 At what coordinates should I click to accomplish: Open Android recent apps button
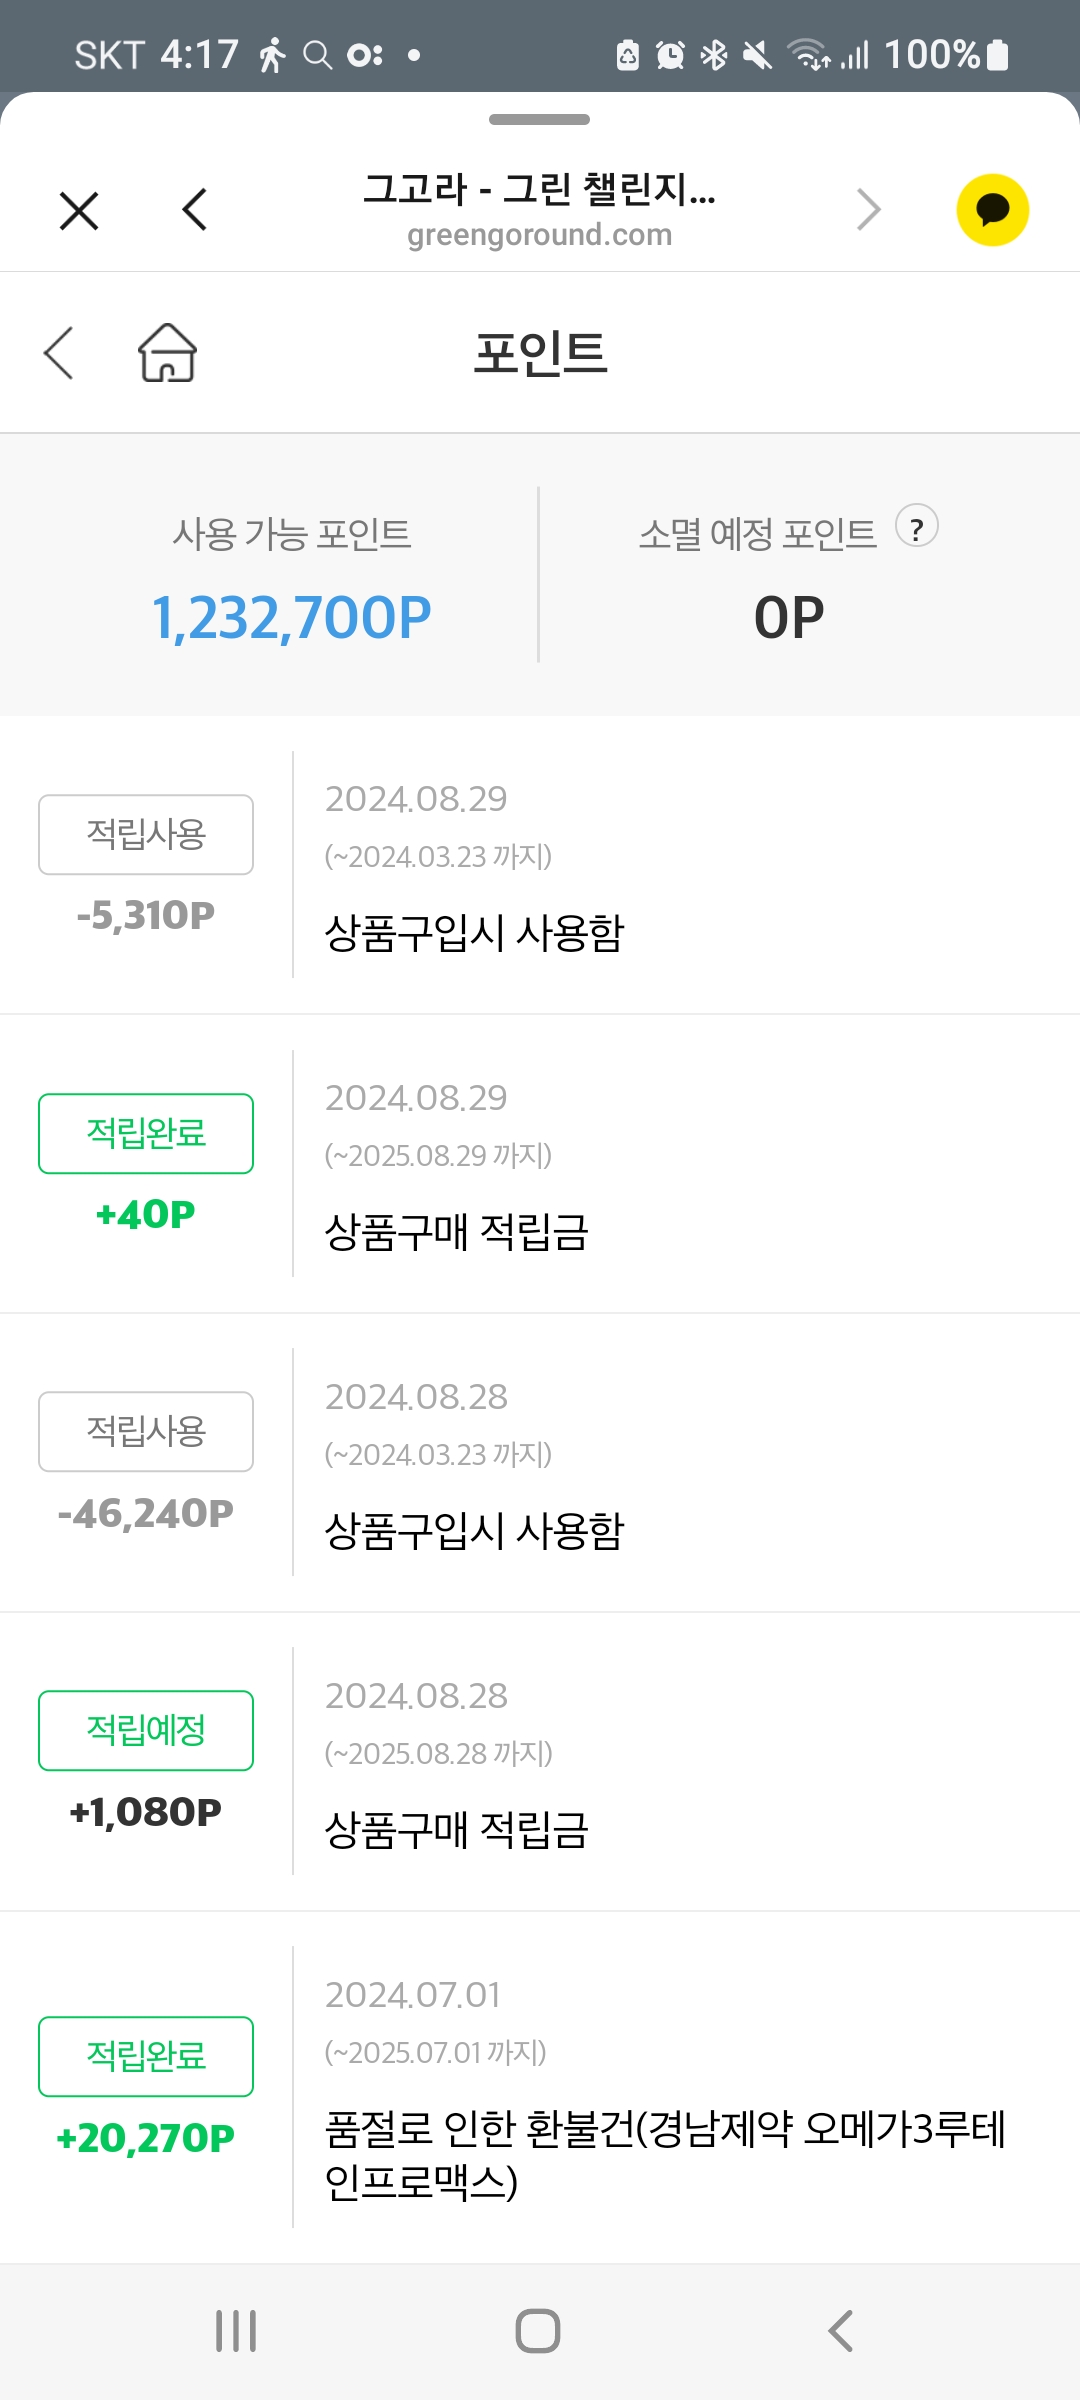tap(236, 2331)
